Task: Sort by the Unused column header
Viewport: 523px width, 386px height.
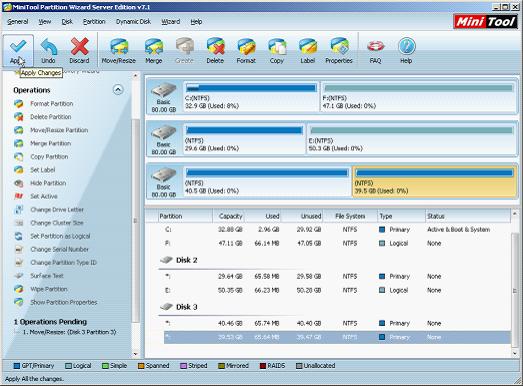Action: (302, 216)
